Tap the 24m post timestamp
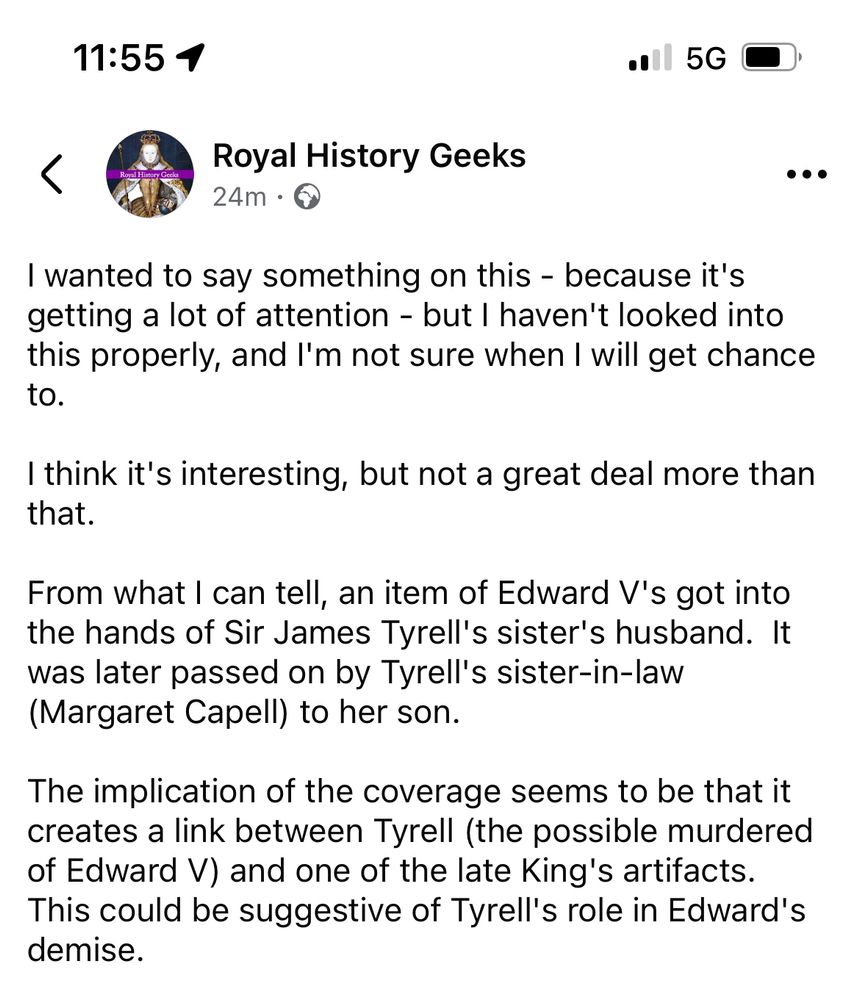The width and height of the screenshot is (860, 1000). 239,197
